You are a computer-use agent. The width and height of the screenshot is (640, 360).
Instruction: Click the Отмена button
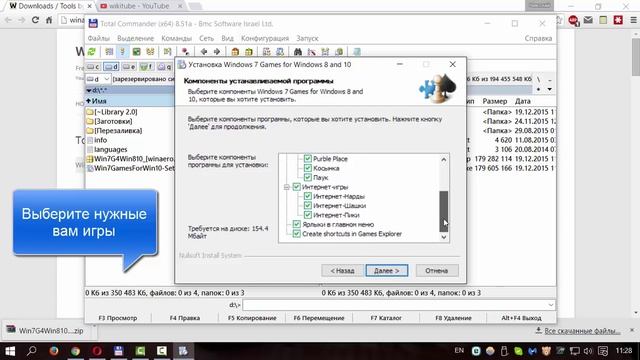click(x=437, y=270)
